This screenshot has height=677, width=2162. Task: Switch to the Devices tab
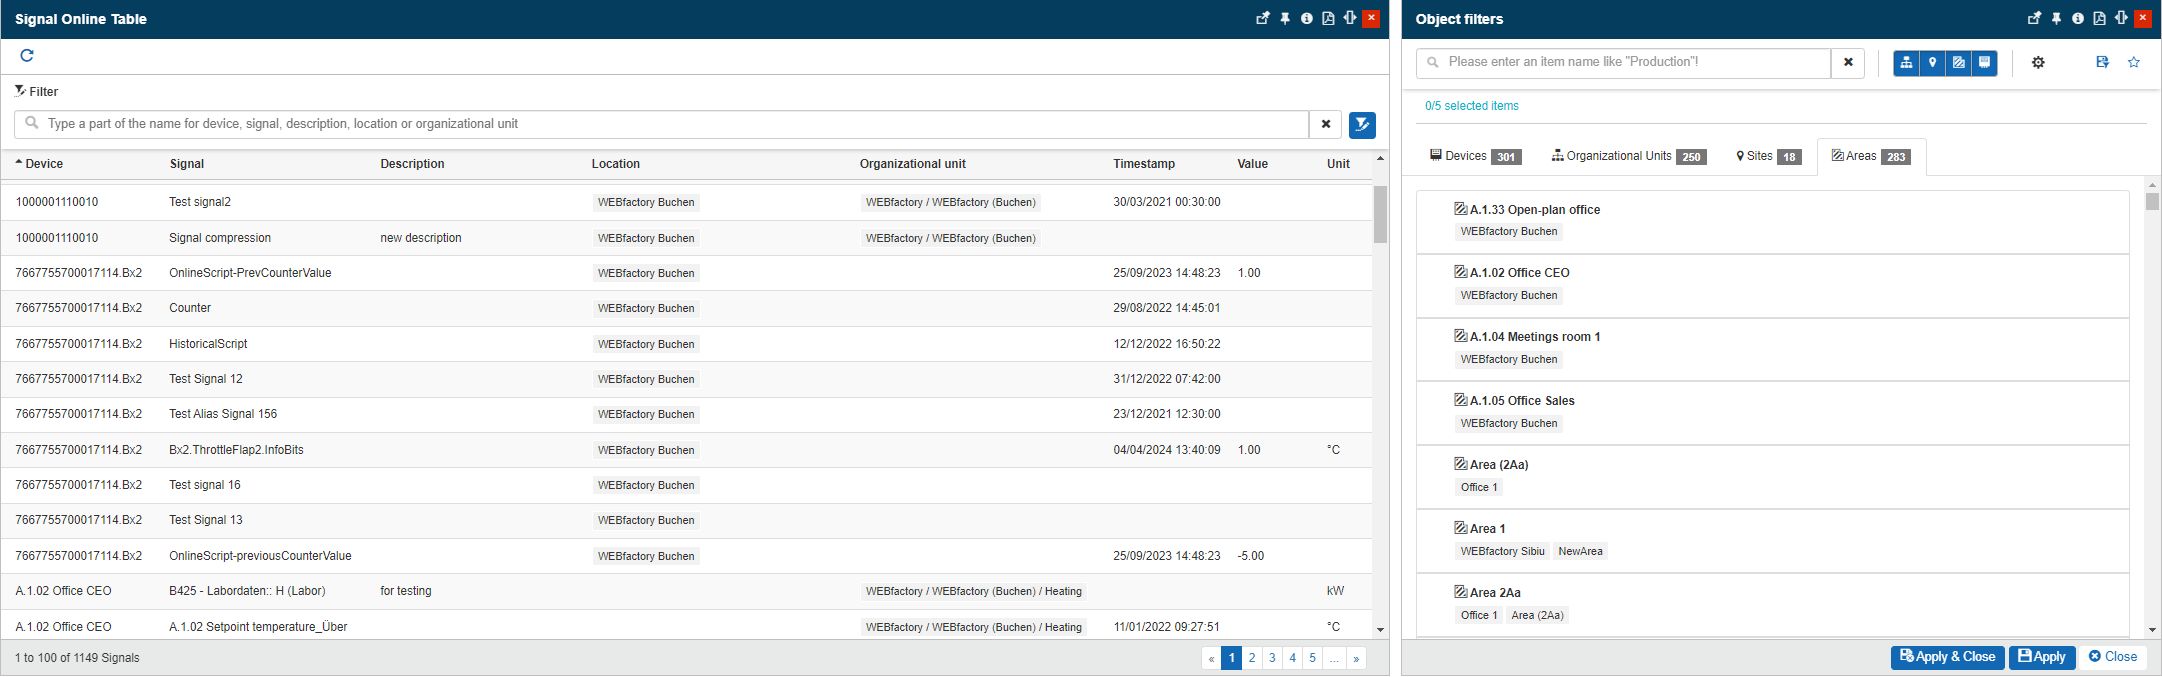[1475, 156]
